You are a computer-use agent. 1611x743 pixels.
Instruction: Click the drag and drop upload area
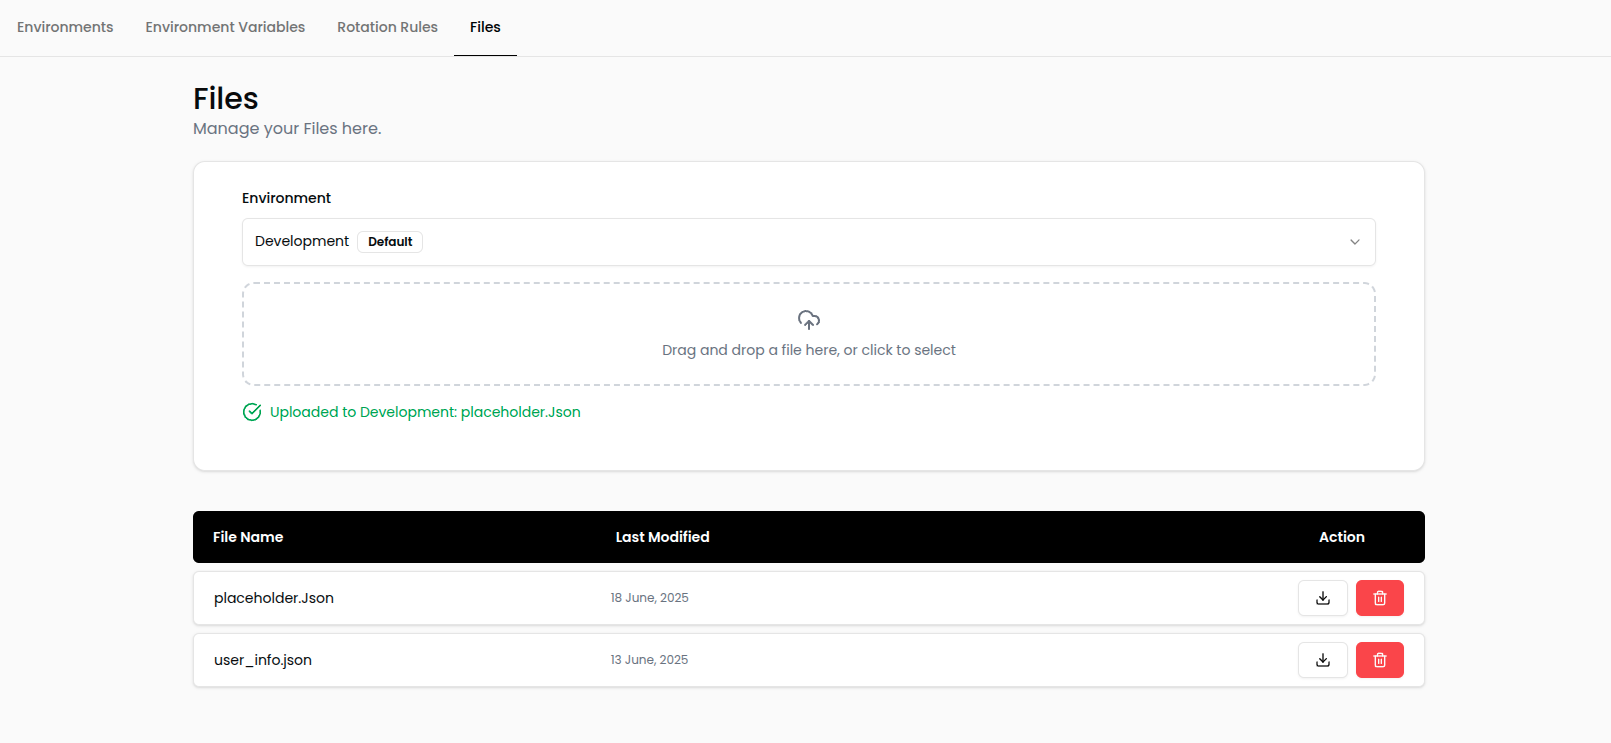[809, 334]
